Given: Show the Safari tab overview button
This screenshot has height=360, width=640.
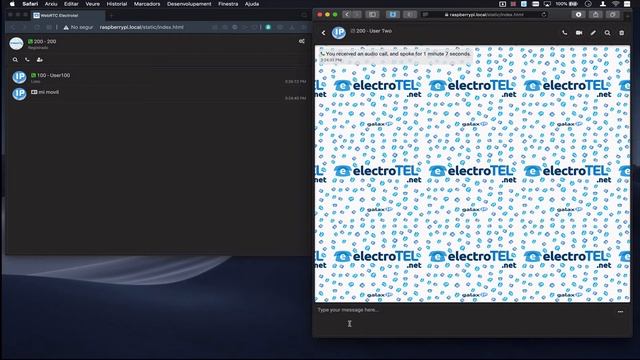Looking at the screenshot, I should coord(613,14).
